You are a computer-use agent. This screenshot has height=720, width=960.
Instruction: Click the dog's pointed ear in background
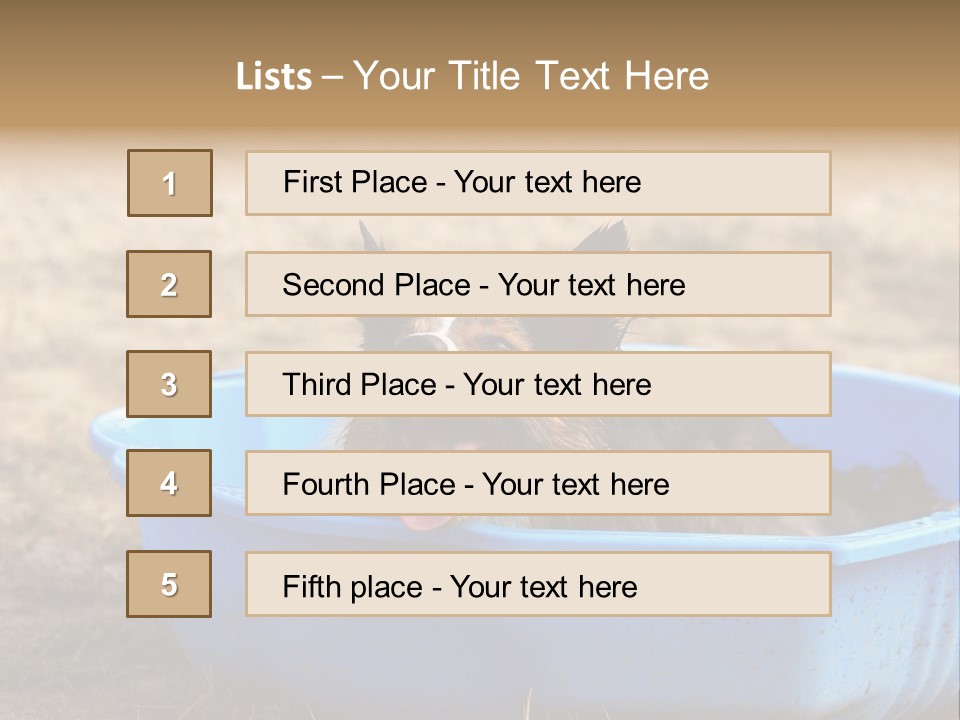(606, 236)
